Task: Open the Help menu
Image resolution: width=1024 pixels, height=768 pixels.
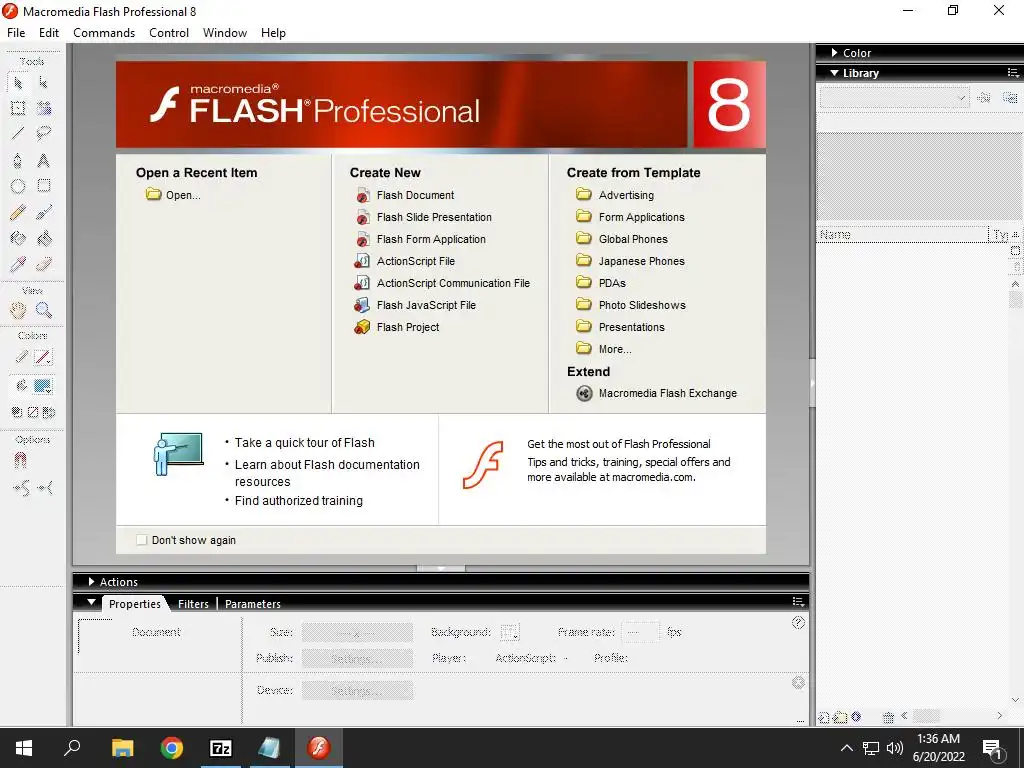Action: click(273, 33)
